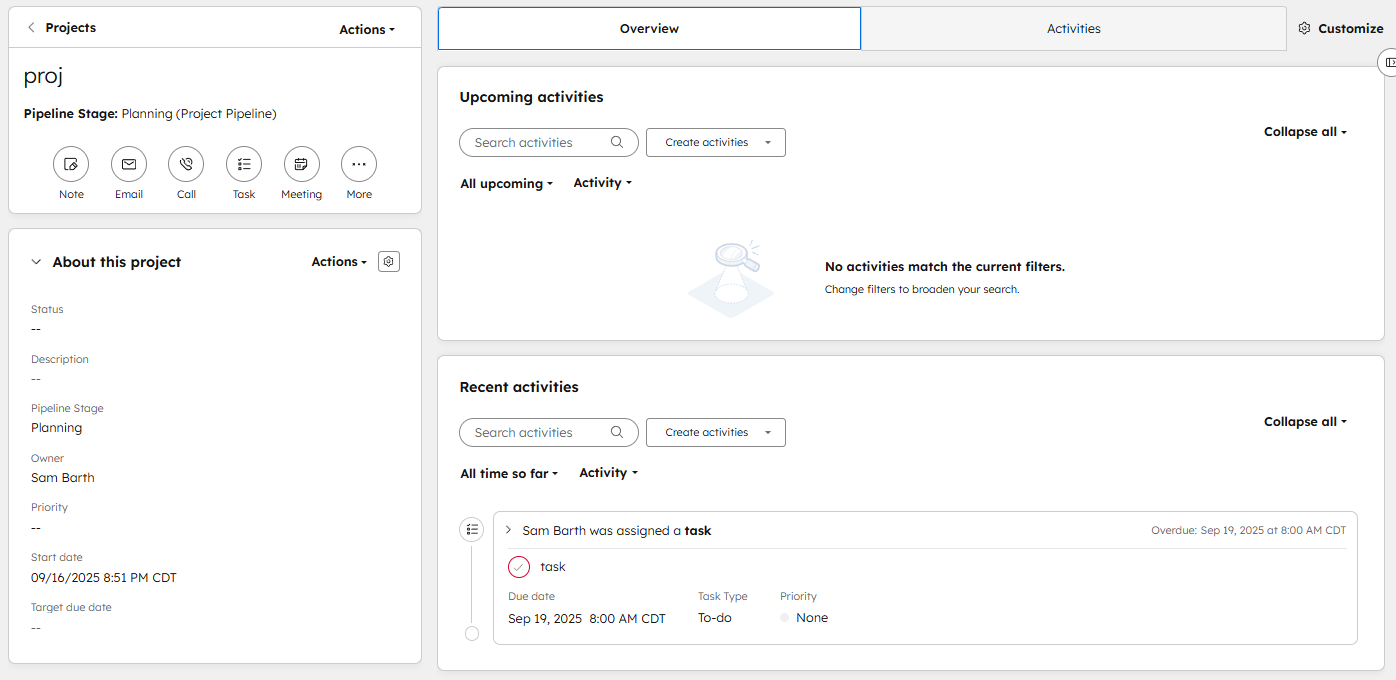This screenshot has width=1396, height=680.
Task: Open the All upcoming filter dropdown
Action: 506,184
